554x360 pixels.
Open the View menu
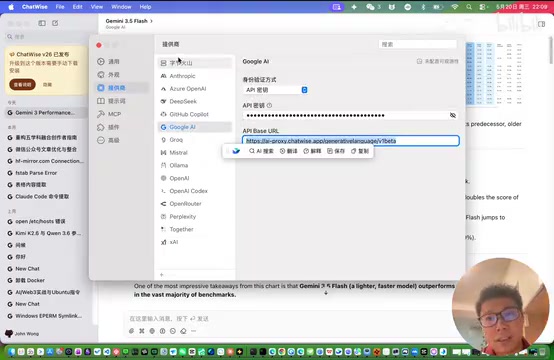click(x=96, y=7)
